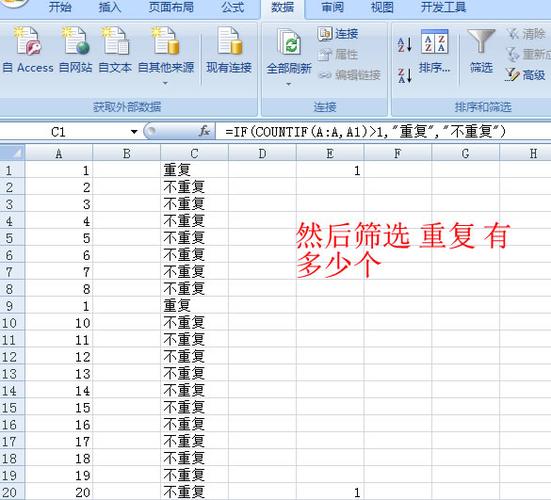Click the Select All corner of the sheet
Viewport: 551px width, 500px height.
tap(12, 153)
